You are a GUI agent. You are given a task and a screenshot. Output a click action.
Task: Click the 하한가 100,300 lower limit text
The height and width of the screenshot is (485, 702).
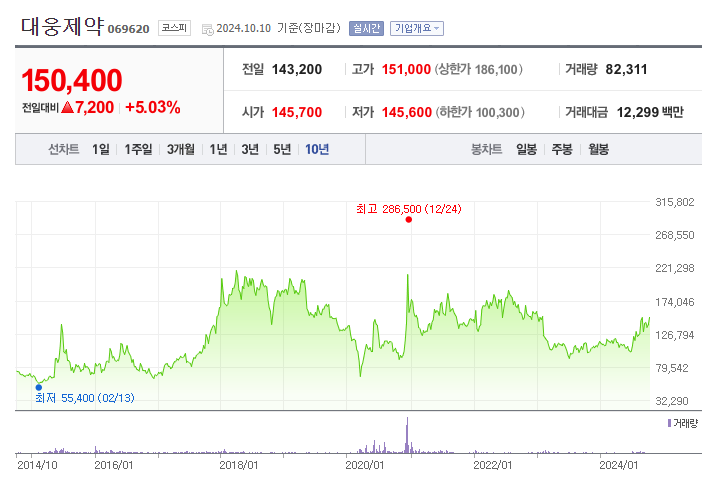[480, 112]
